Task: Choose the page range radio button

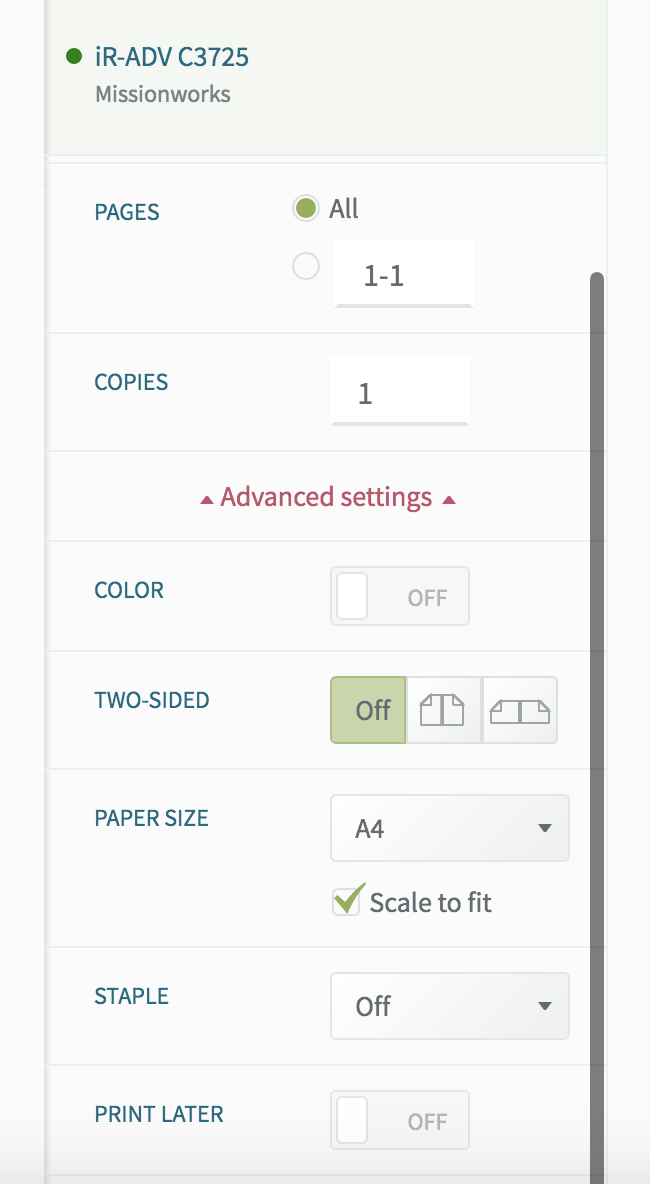Action: coord(306,266)
